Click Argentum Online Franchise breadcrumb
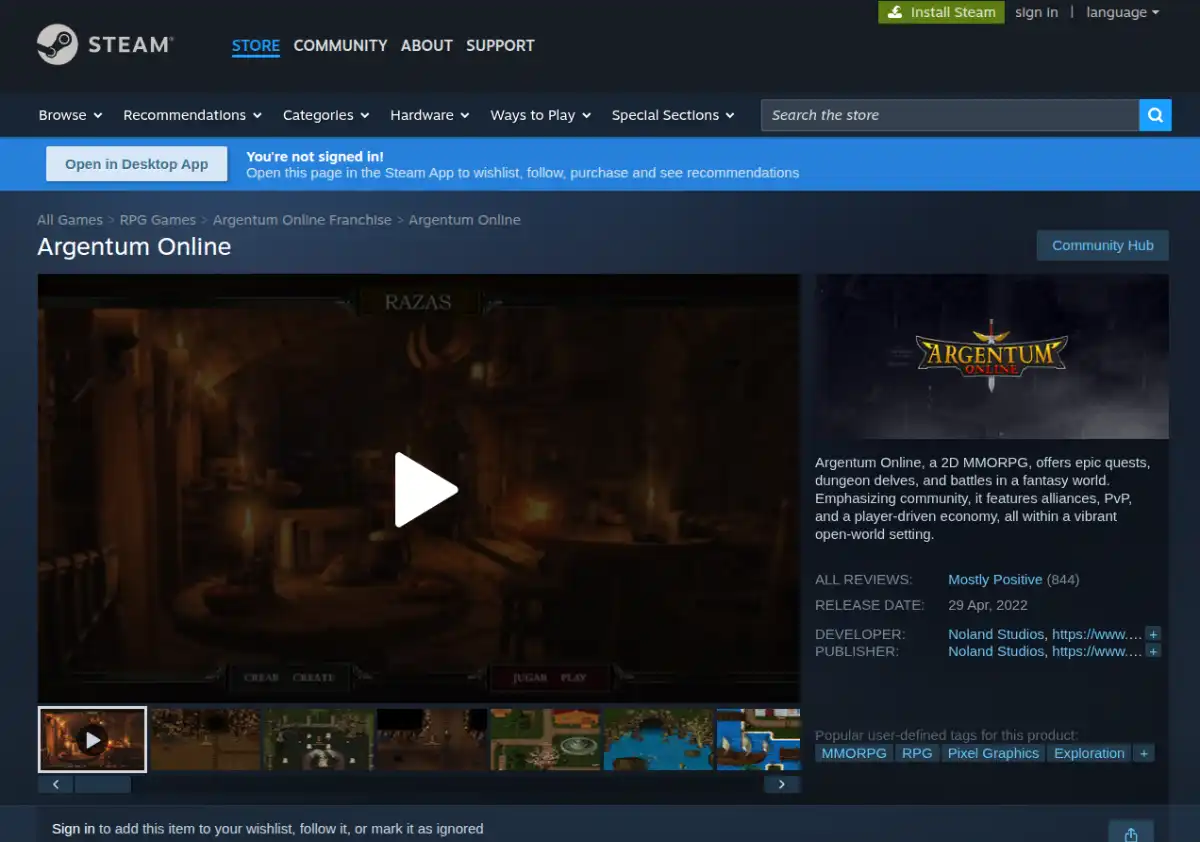This screenshot has width=1200, height=842. click(302, 220)
